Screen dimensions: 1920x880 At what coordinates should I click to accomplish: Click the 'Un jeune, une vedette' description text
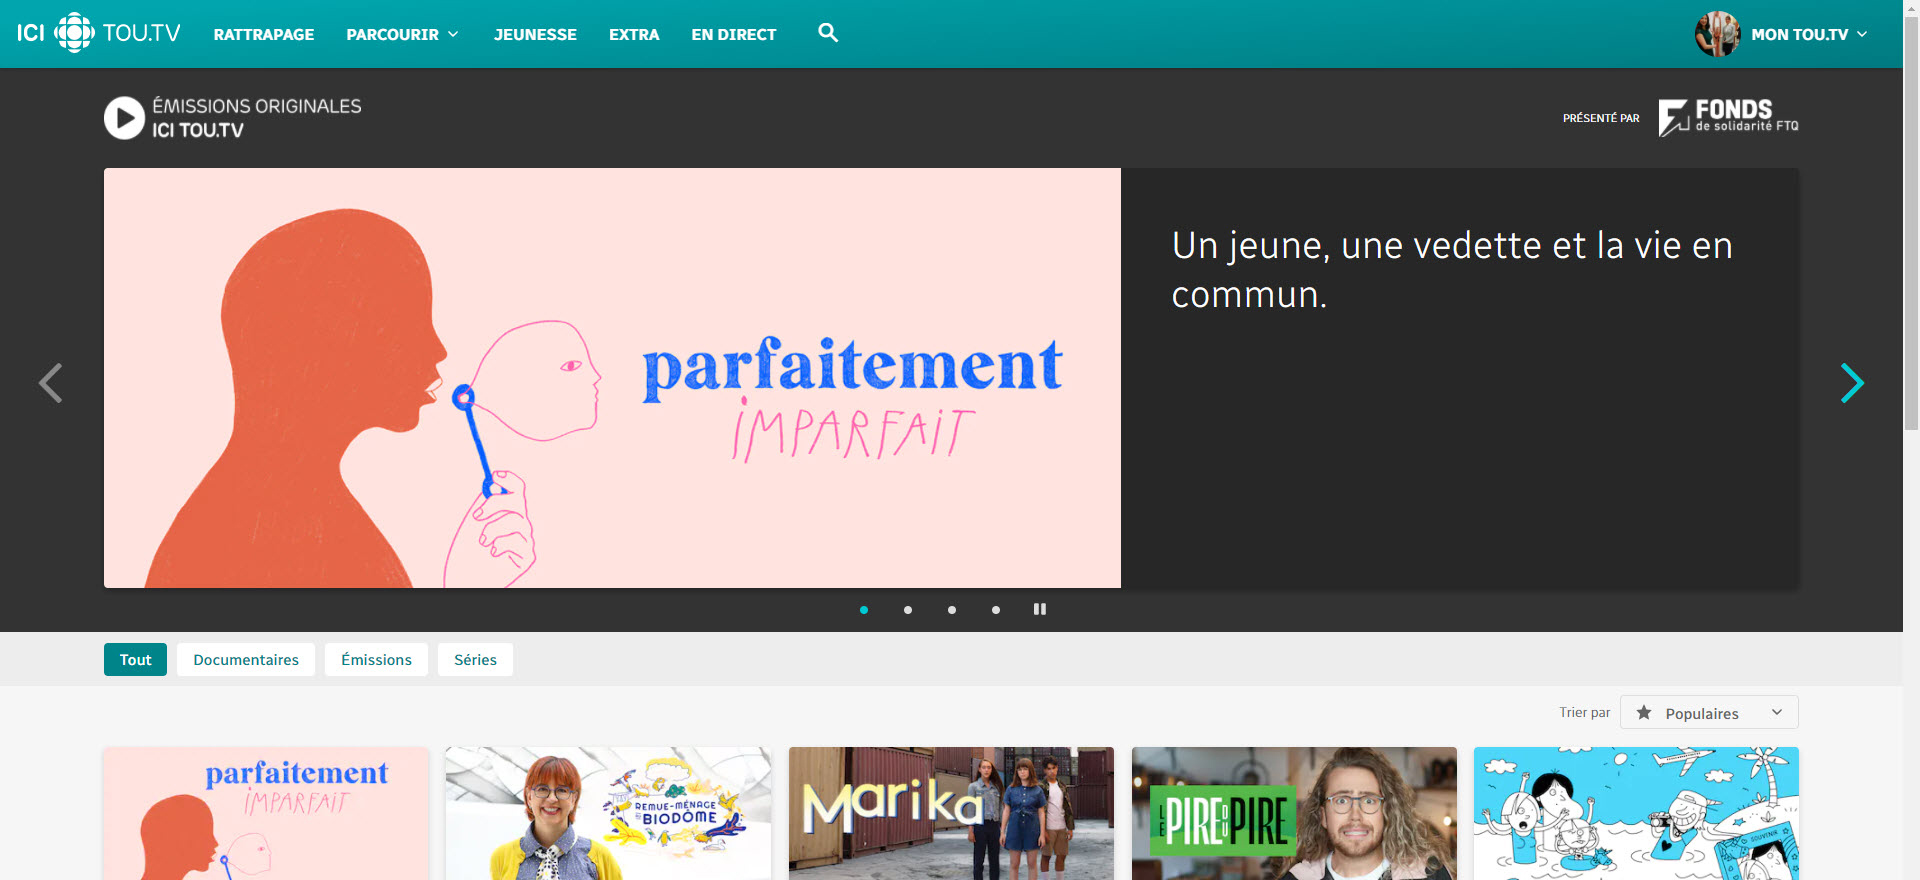(x=1452, y=270)
